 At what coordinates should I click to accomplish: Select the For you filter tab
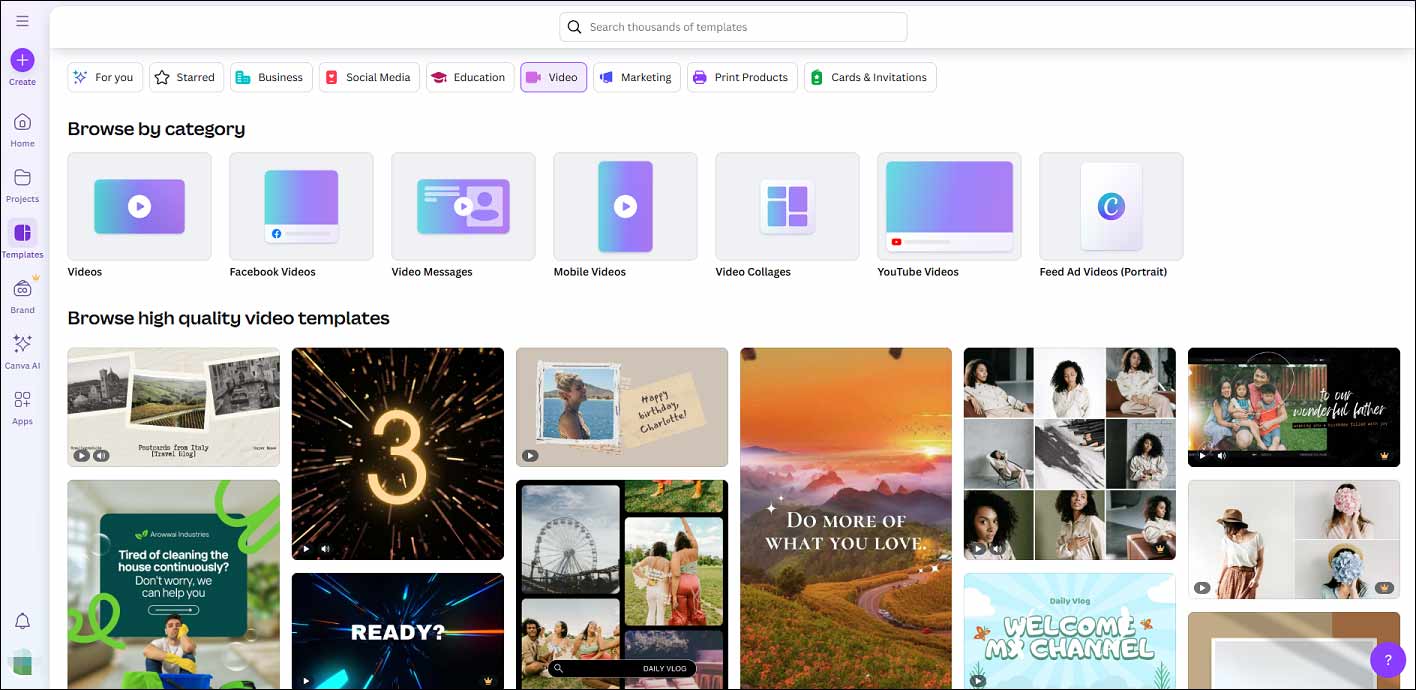coord(105,77)
